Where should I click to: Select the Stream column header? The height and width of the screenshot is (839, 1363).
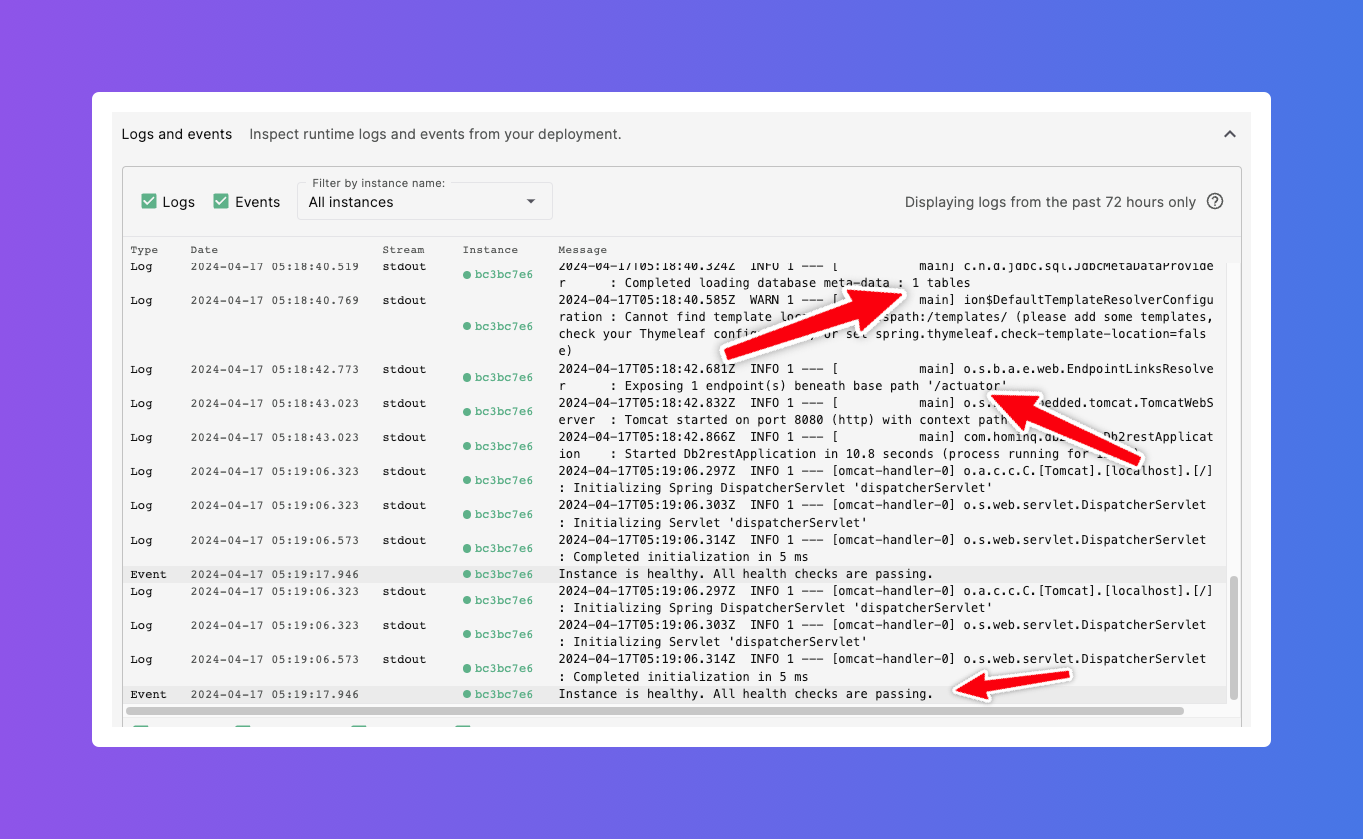[x=403, y=249]
